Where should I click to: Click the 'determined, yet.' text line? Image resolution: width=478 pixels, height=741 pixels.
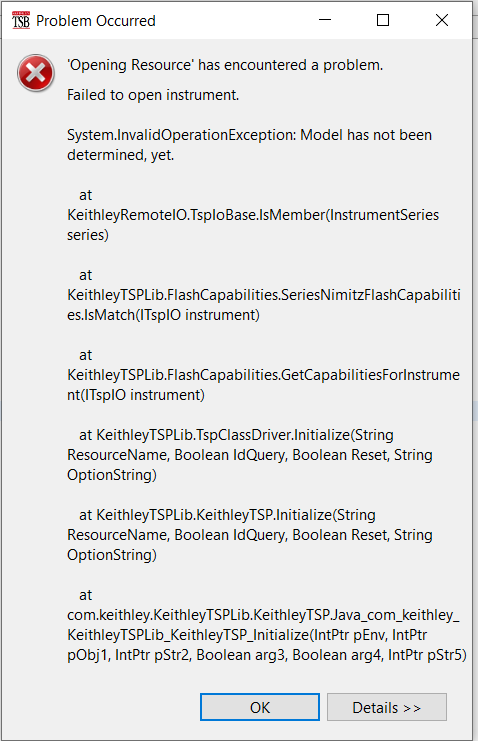tap(121, 155)
